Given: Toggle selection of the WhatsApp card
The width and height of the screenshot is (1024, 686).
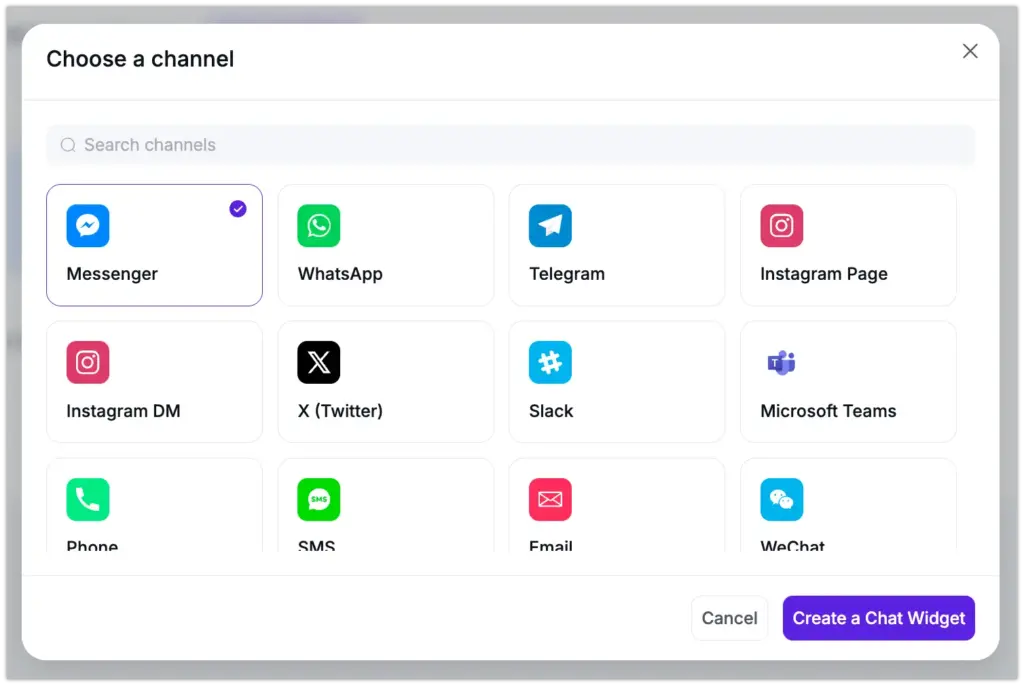Looking at the screenshot, I should [386, 245].
